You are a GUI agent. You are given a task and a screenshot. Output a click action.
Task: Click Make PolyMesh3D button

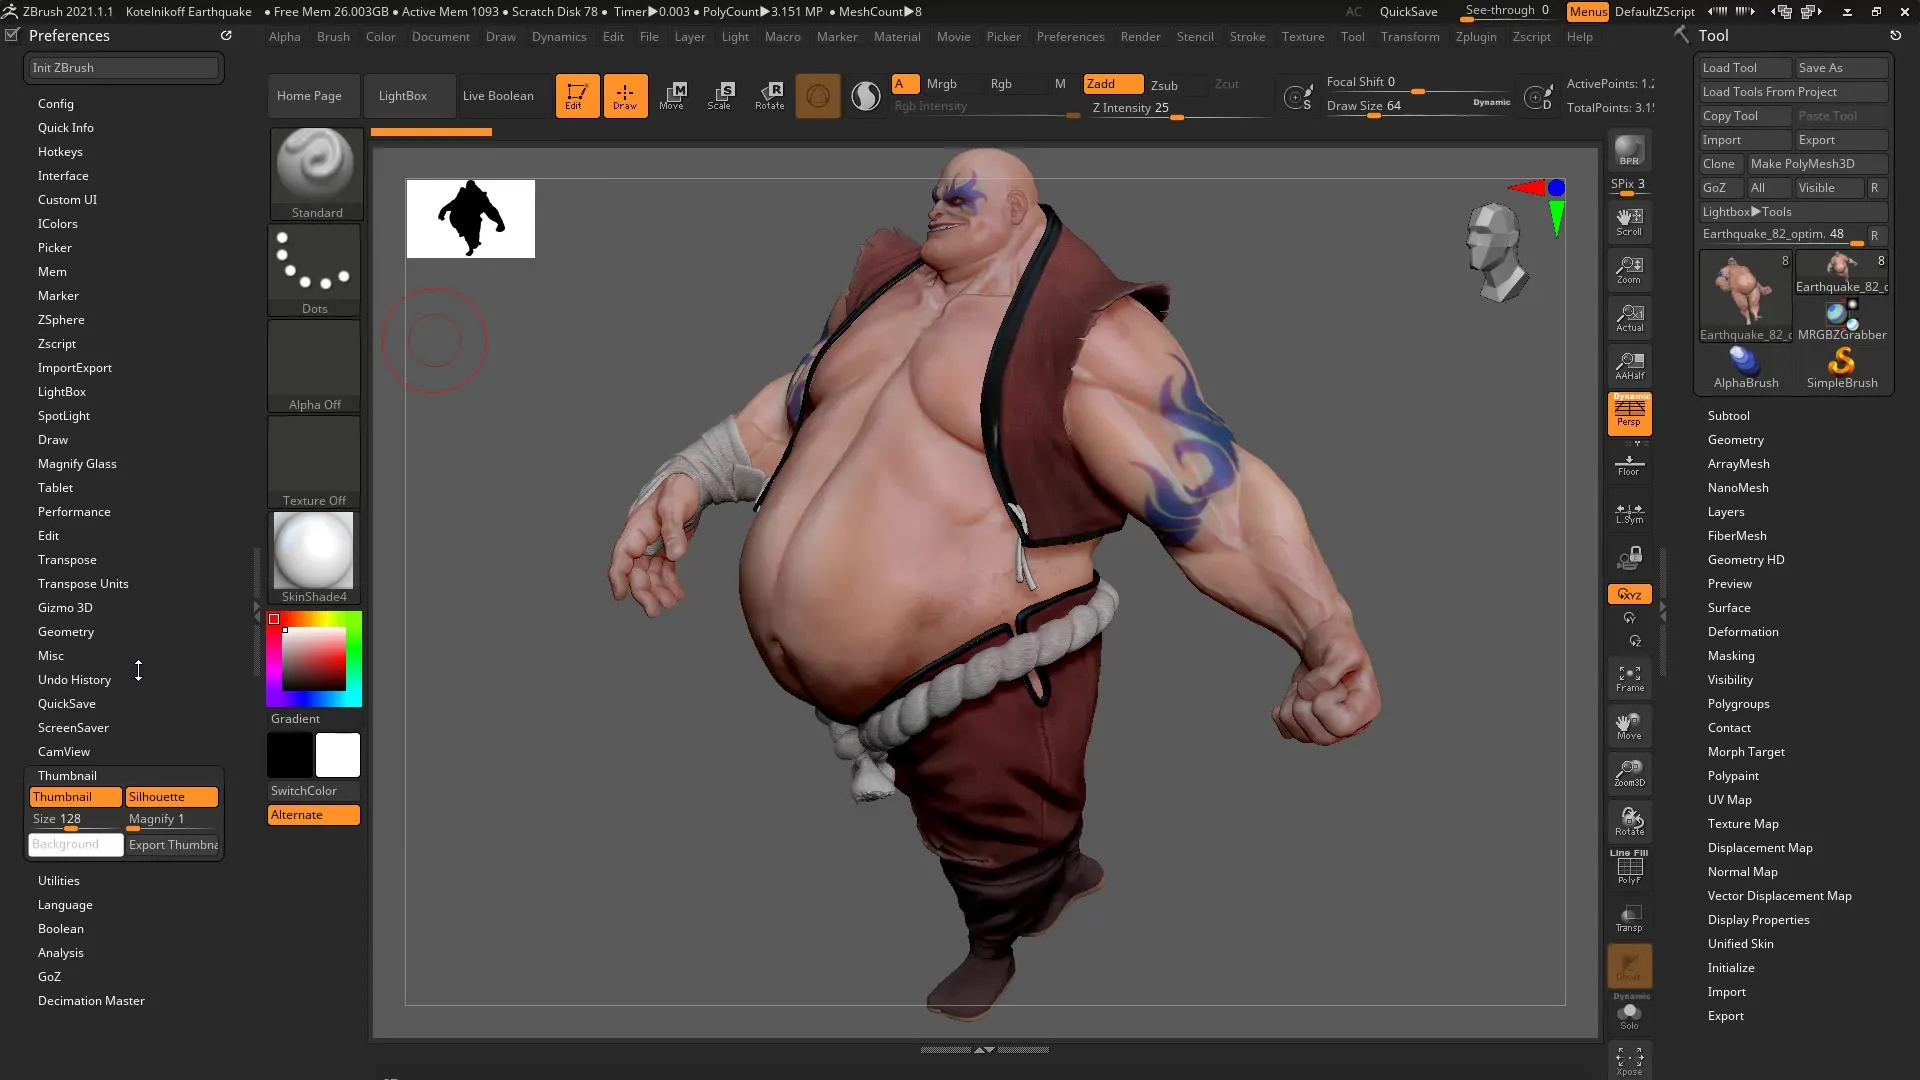[1817, 164]
